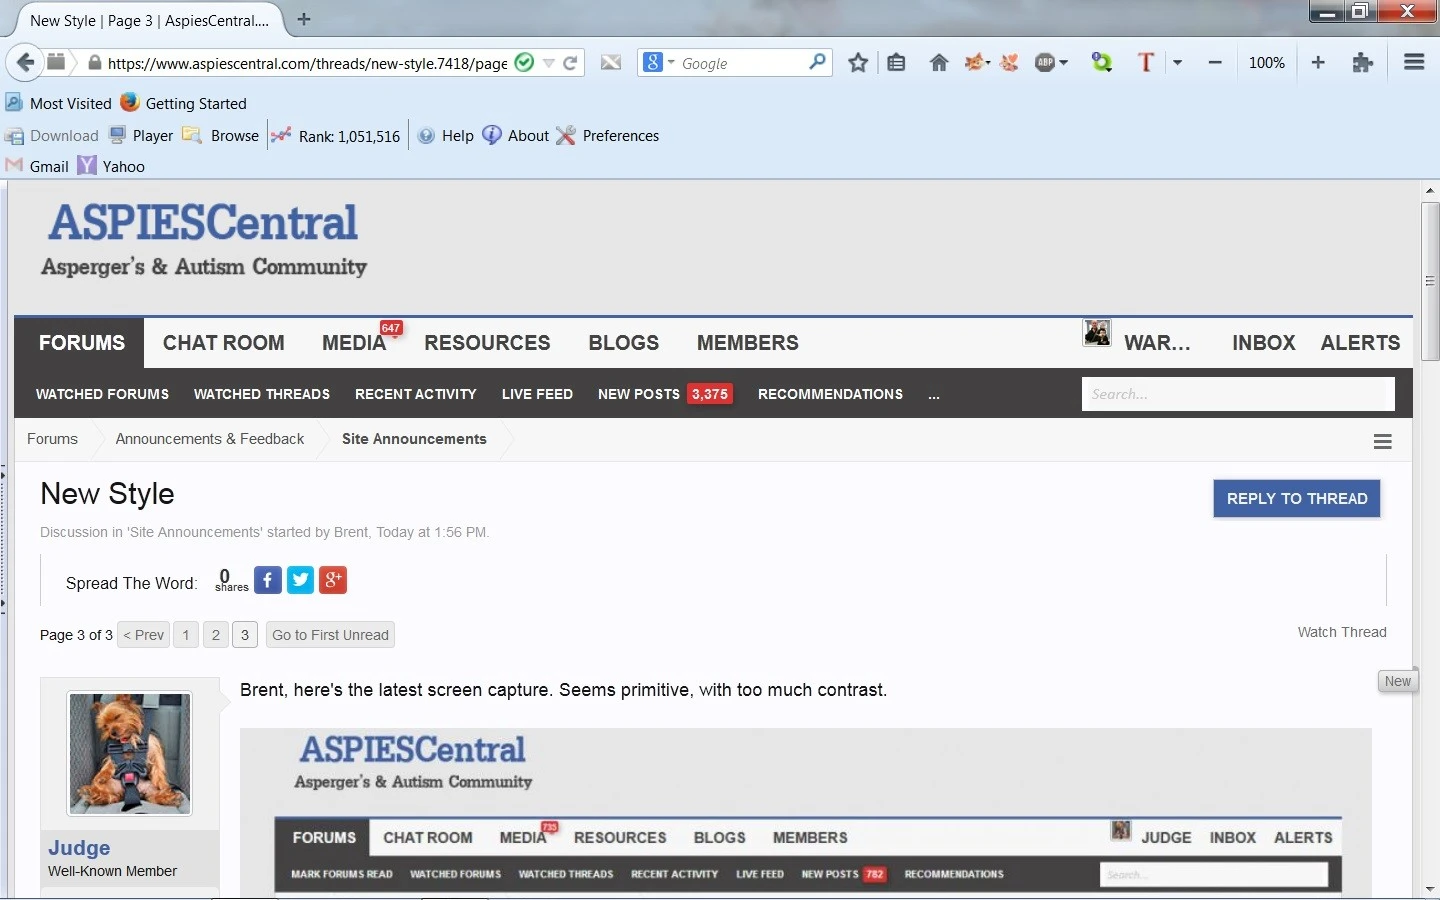Click the forum Search input field

1238,394
